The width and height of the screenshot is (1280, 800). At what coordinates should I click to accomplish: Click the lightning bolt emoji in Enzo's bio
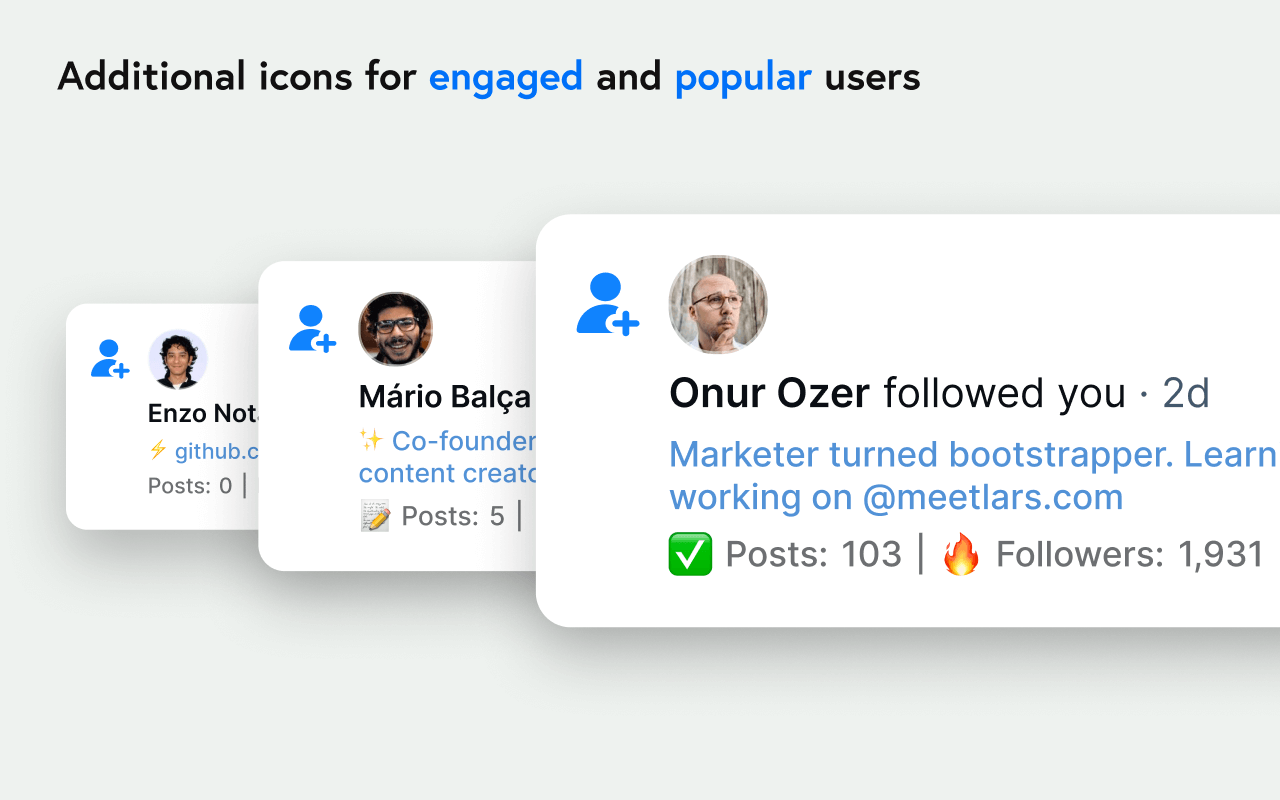(157, 450)
